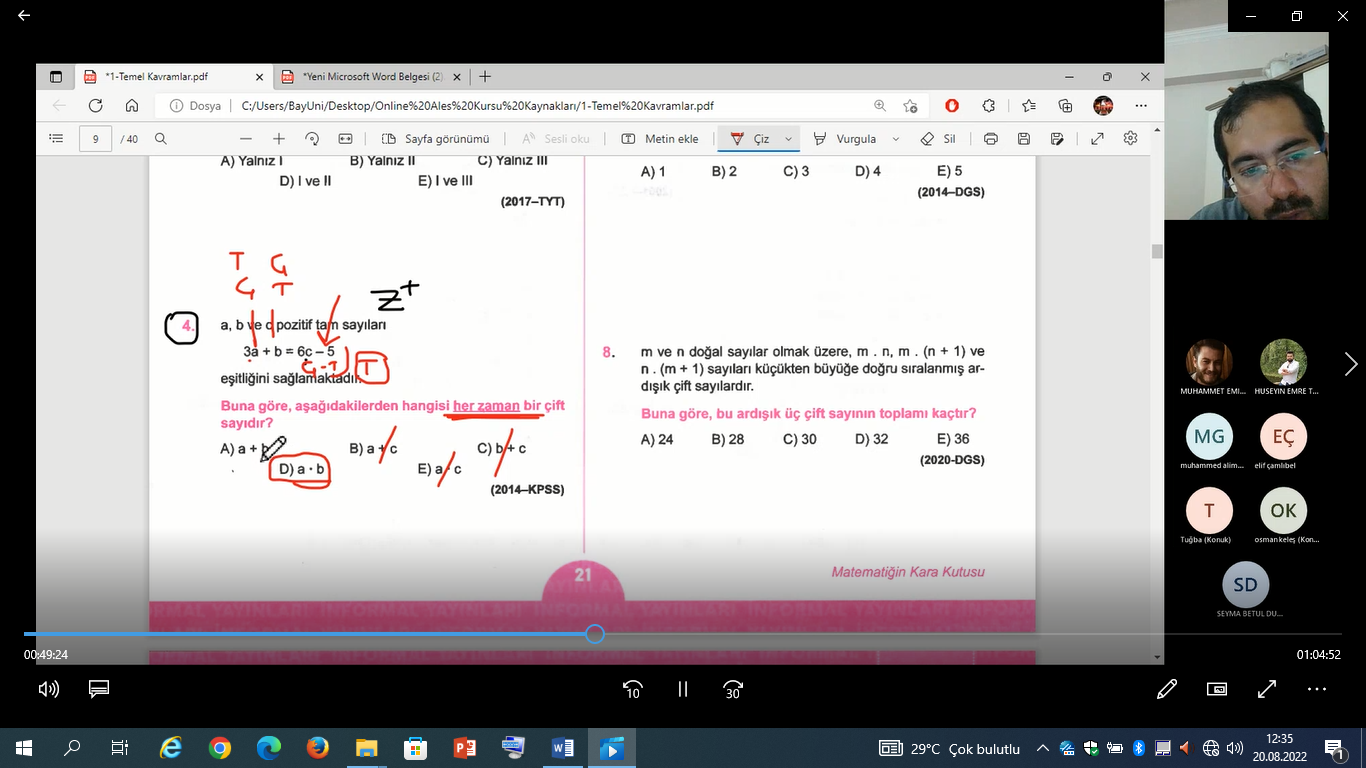
Task: Show hidden system tray icons
Action: (1043, 748)
